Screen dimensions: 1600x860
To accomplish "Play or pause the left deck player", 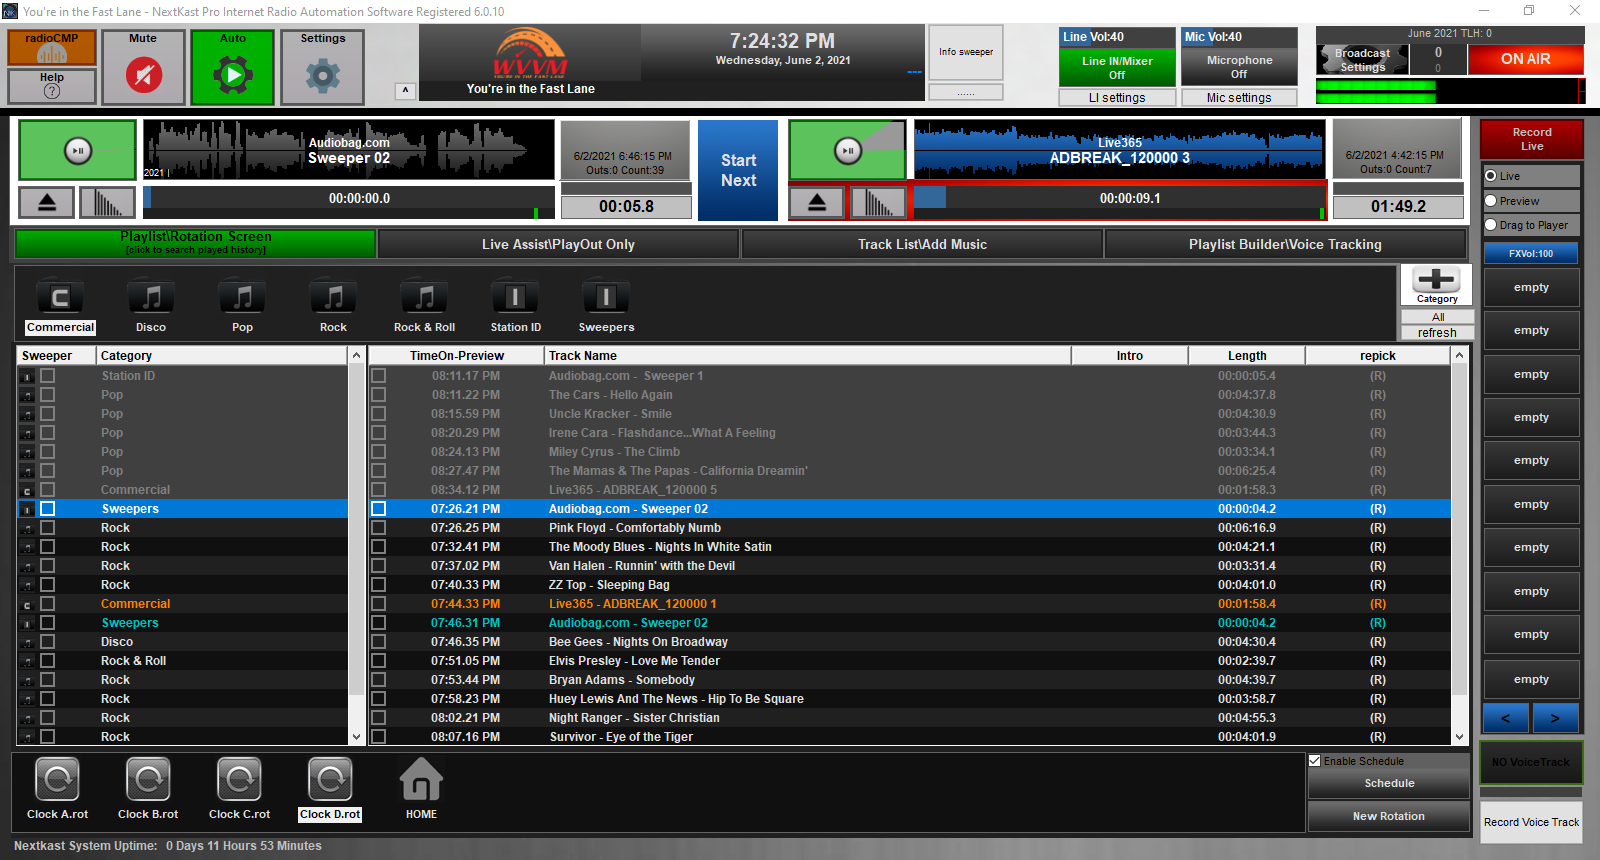I will [78, 151].
